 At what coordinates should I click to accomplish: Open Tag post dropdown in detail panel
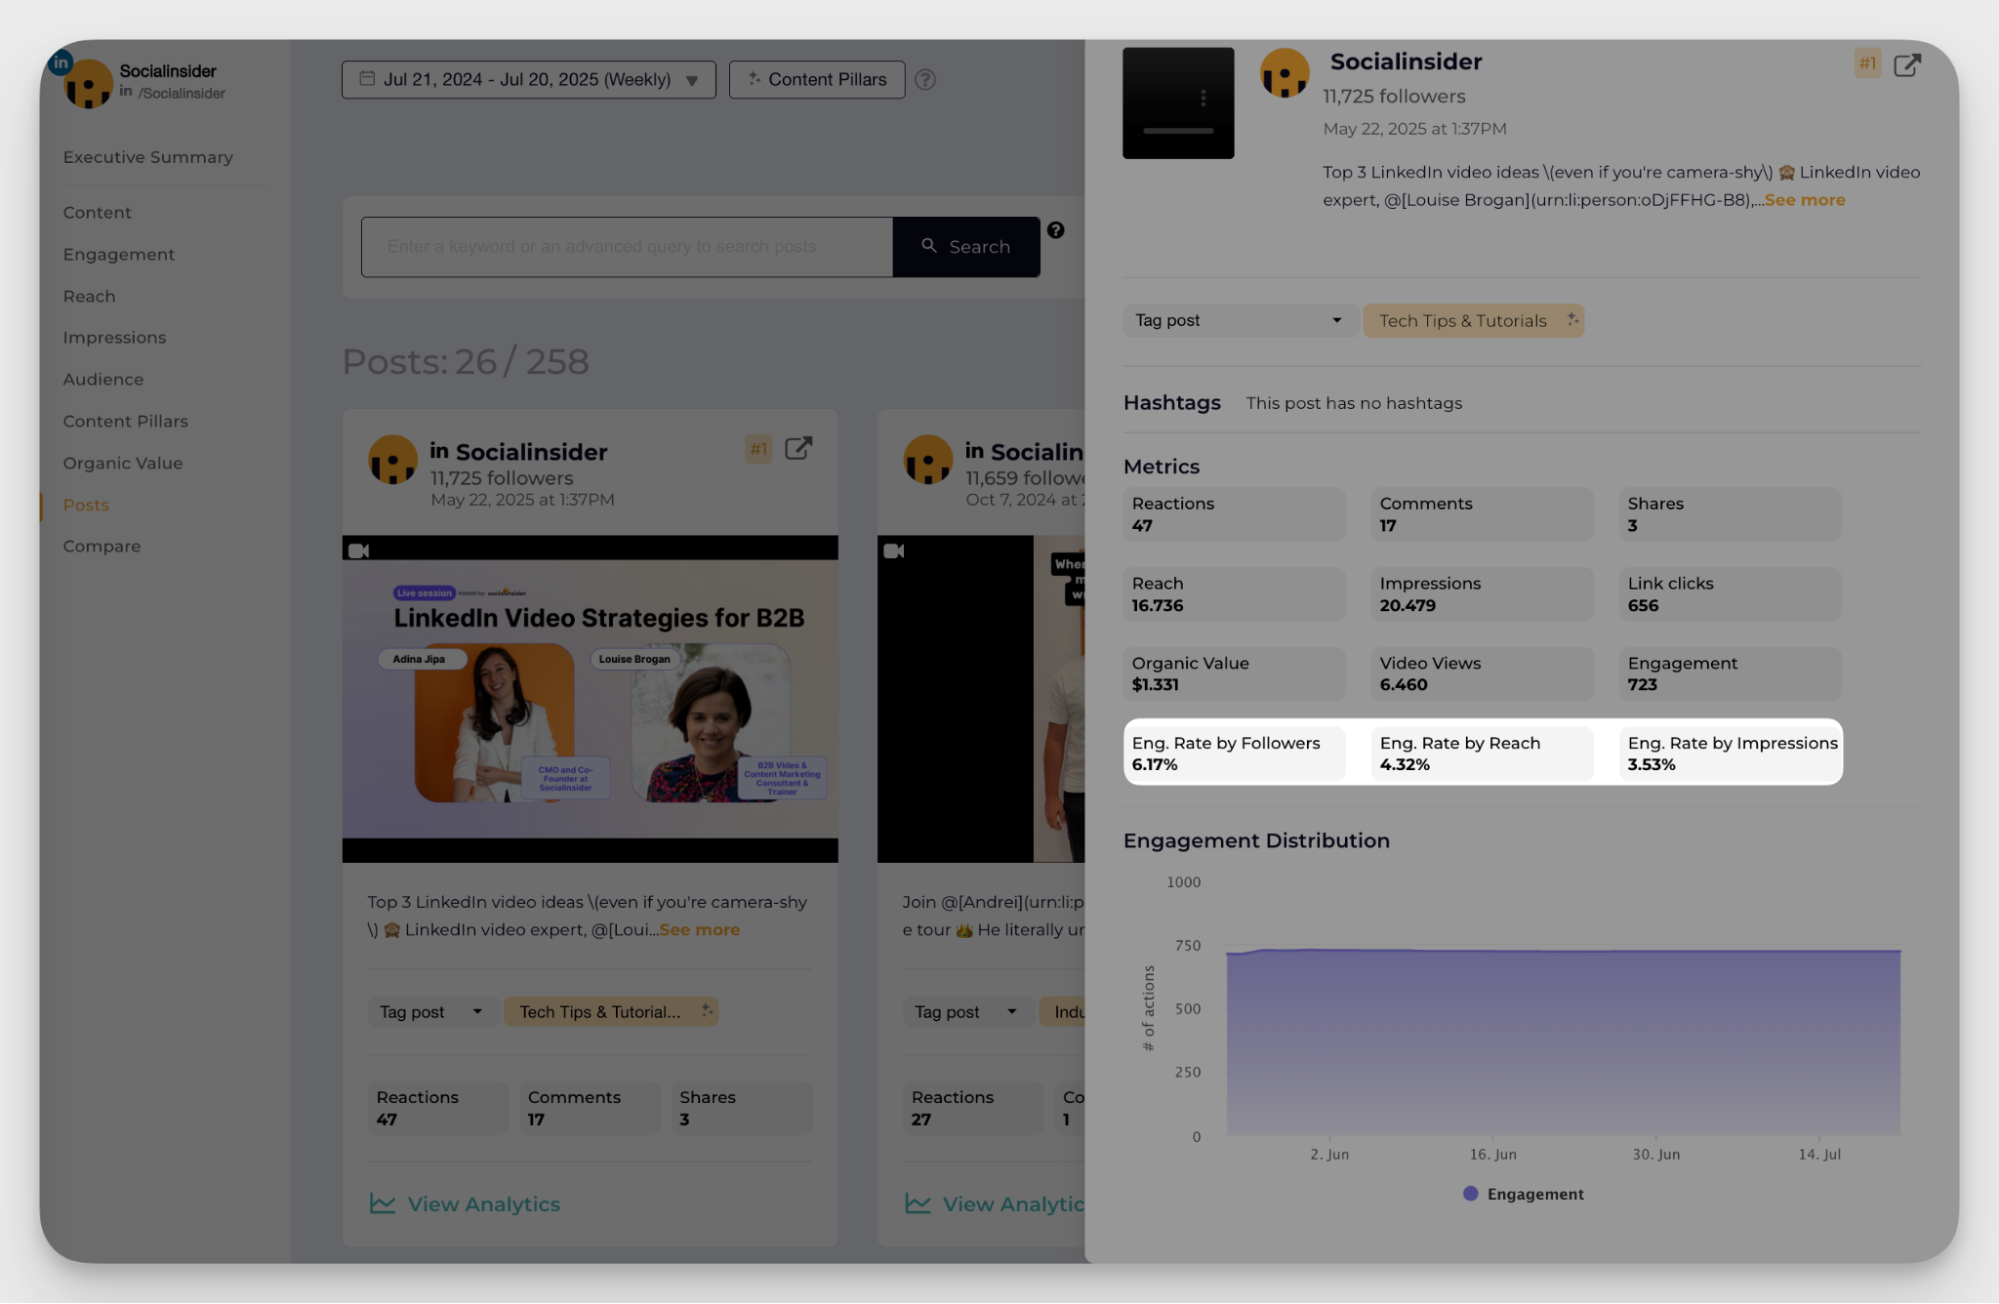(x=1238, y=320)
